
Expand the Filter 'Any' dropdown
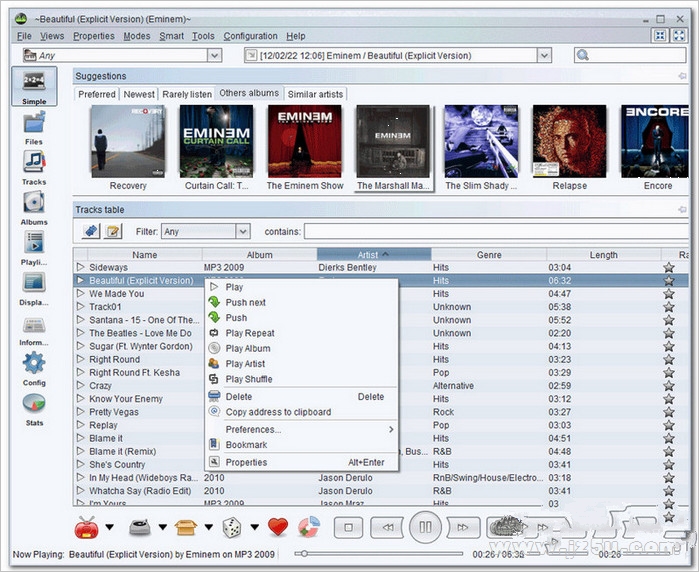(x=243, y=231)
